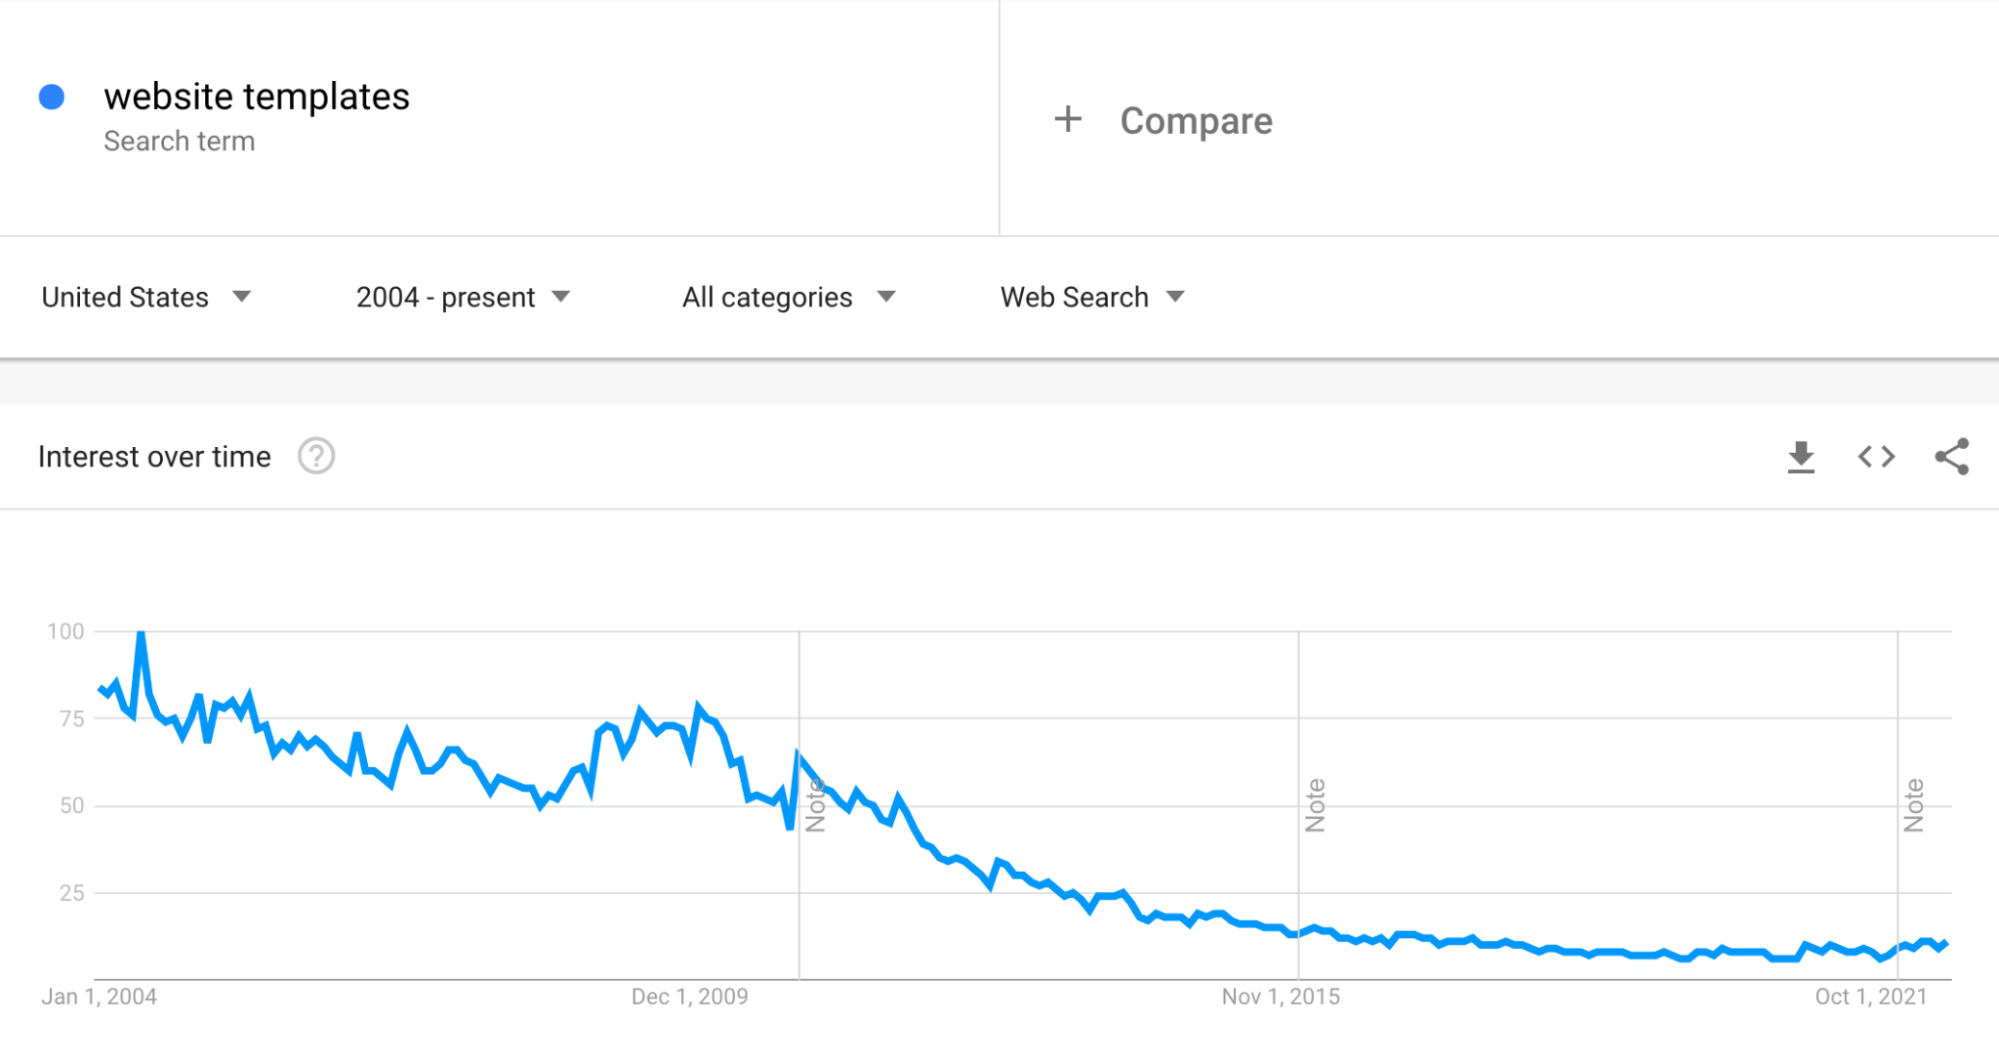Image resolution: width=1999 pixels, height=1045 pixels.
Task: Click the Web Search dropdown arrow
Action: tap(1176, 297)
